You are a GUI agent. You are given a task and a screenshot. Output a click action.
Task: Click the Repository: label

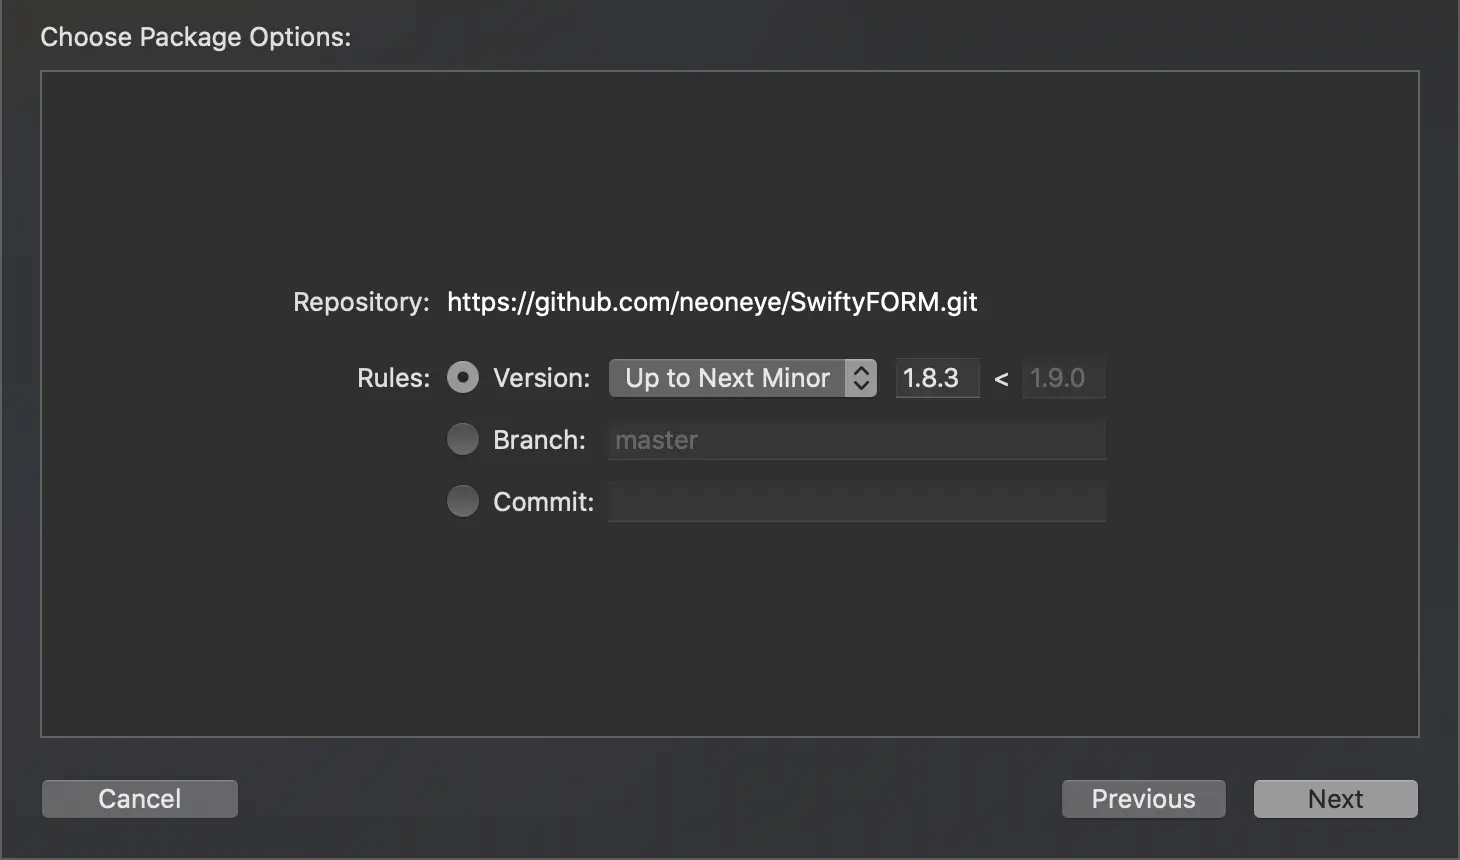point(361,302)
